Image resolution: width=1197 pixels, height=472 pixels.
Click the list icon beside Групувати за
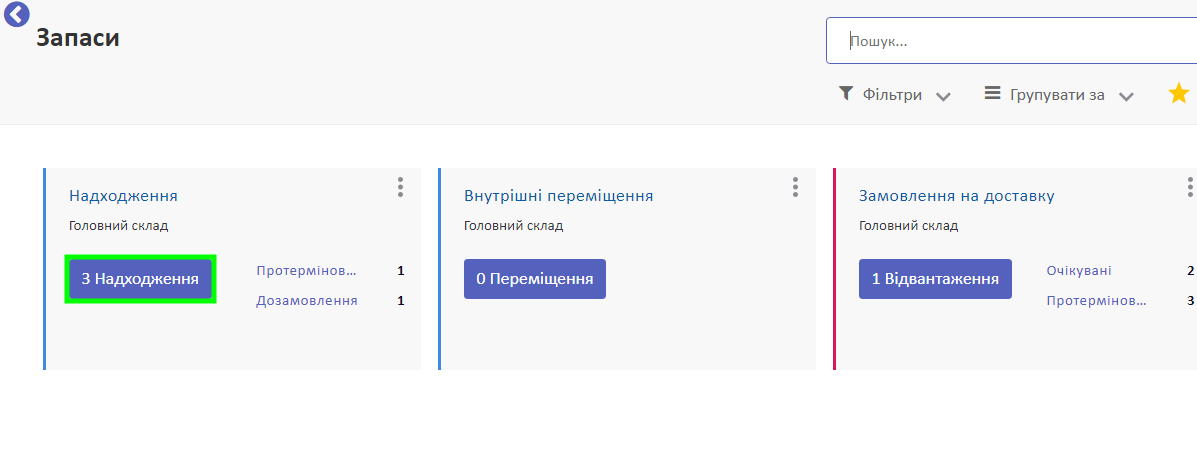coord(992,94)
